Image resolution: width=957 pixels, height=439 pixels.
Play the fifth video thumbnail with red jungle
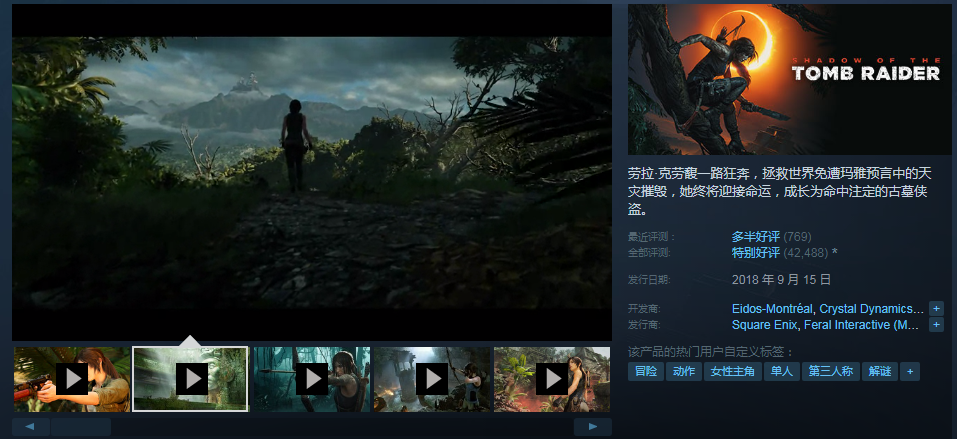point(552,379)
